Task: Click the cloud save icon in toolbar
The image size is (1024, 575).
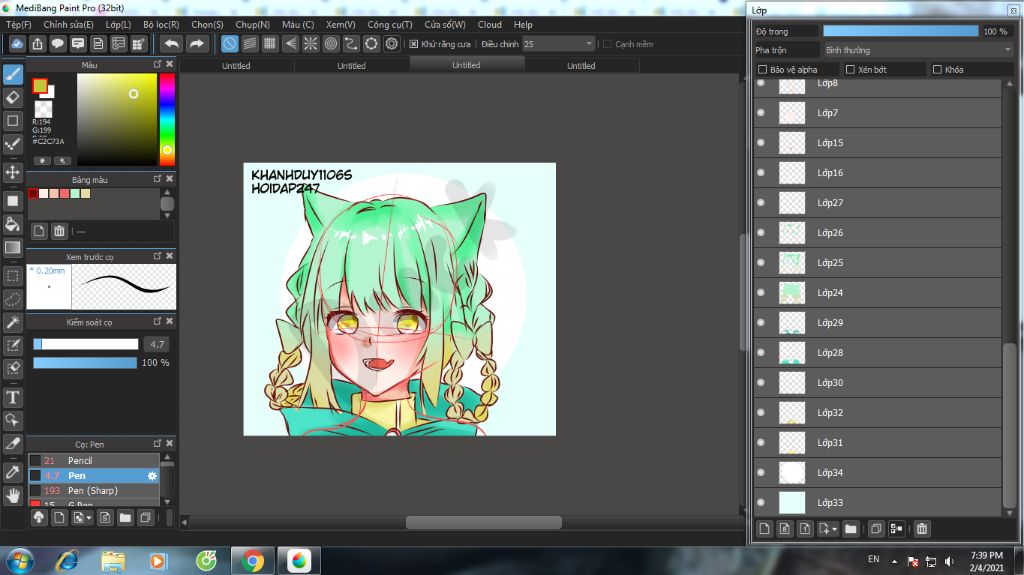Action: (17, 44)
